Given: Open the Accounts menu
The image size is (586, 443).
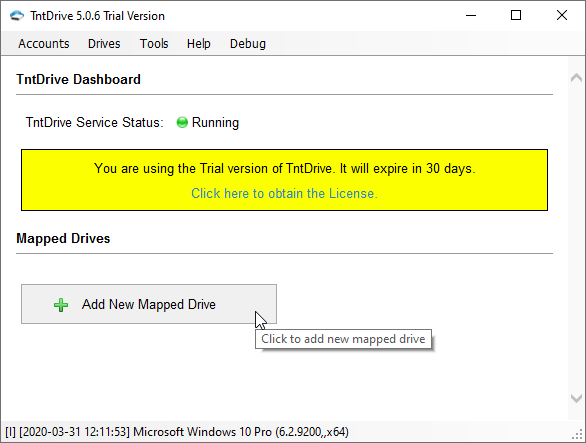Looking at the screenshot, I should pyautogui.click(x=44, y=44).
